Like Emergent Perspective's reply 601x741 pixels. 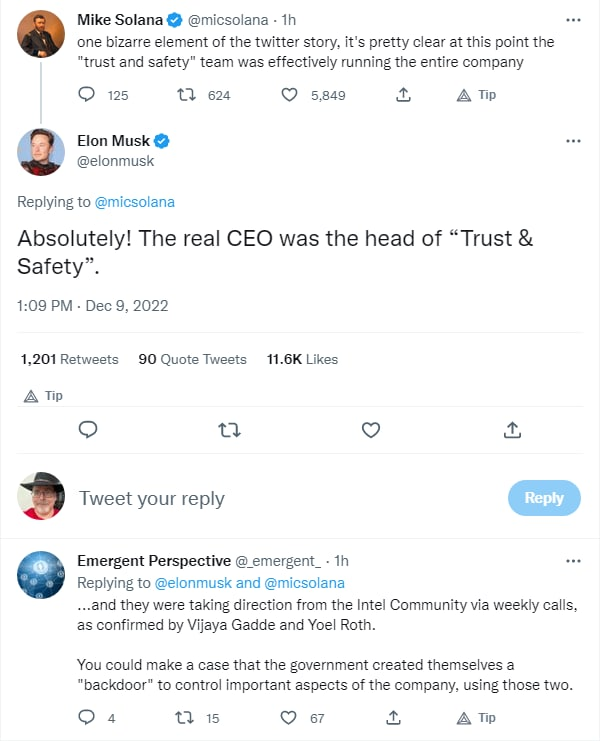pyautogui.click(x=290, y=717)
